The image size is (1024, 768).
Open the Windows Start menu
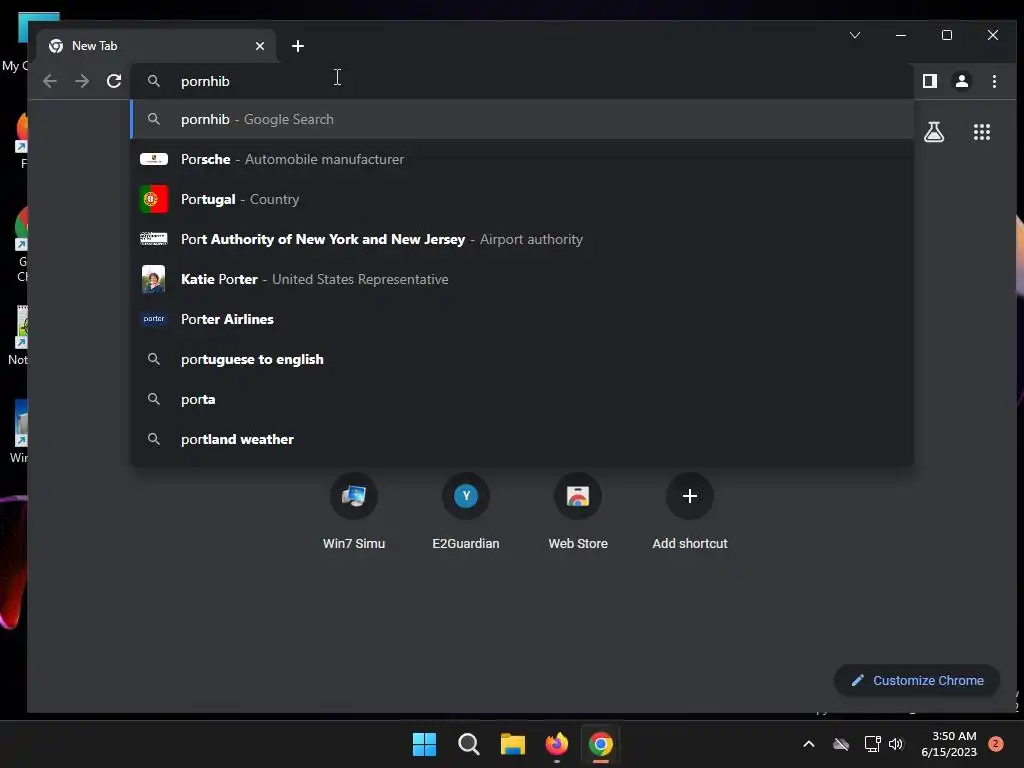pos(424,744)
